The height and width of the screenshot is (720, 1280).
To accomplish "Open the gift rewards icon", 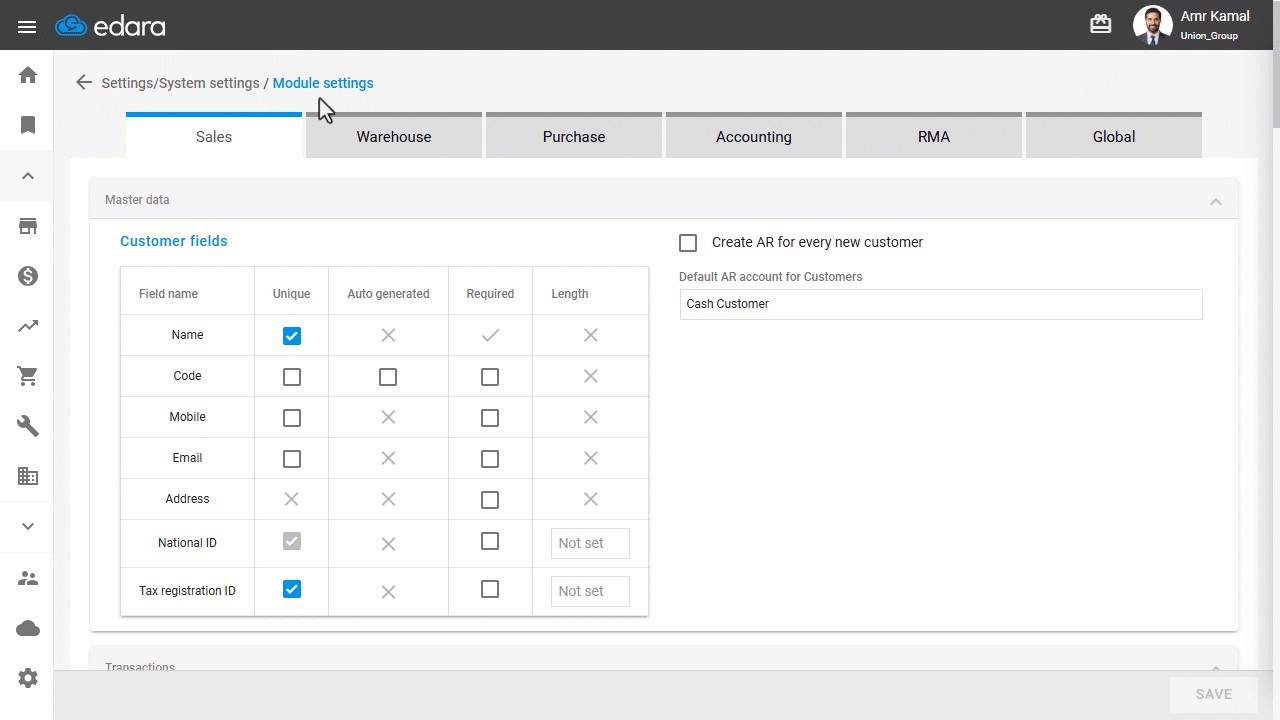I will pyautogui.click(x=1101, y=25).
